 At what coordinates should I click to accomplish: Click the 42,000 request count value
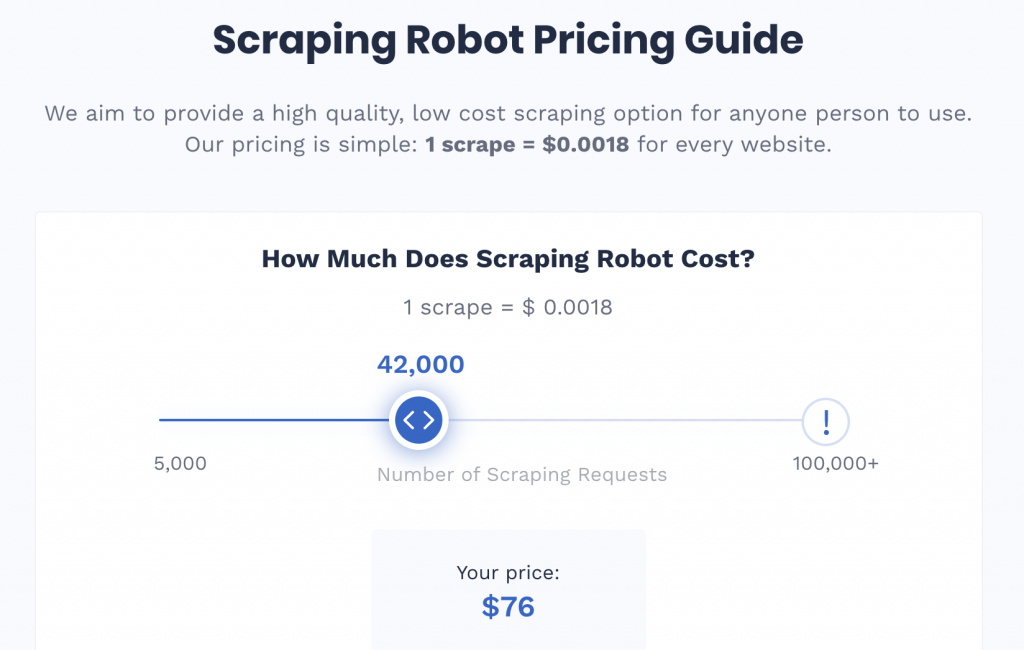click(421, 364)
